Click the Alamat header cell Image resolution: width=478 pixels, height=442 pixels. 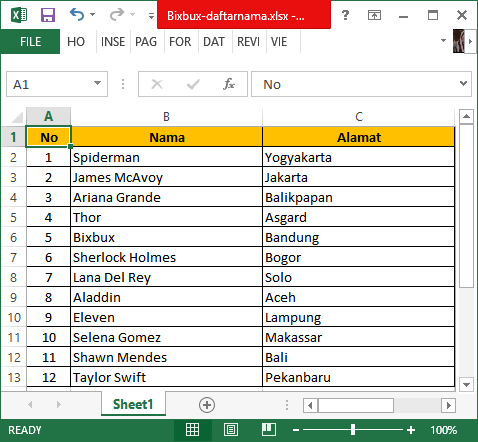click(359, 137)
